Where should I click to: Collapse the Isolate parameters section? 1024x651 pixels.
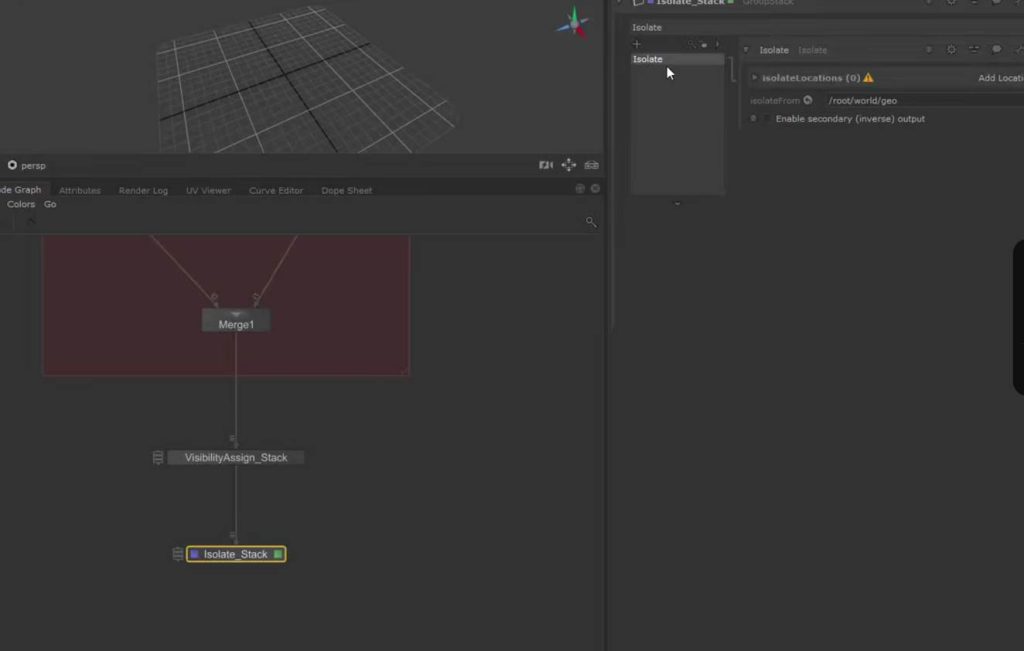tap(746, 50)
